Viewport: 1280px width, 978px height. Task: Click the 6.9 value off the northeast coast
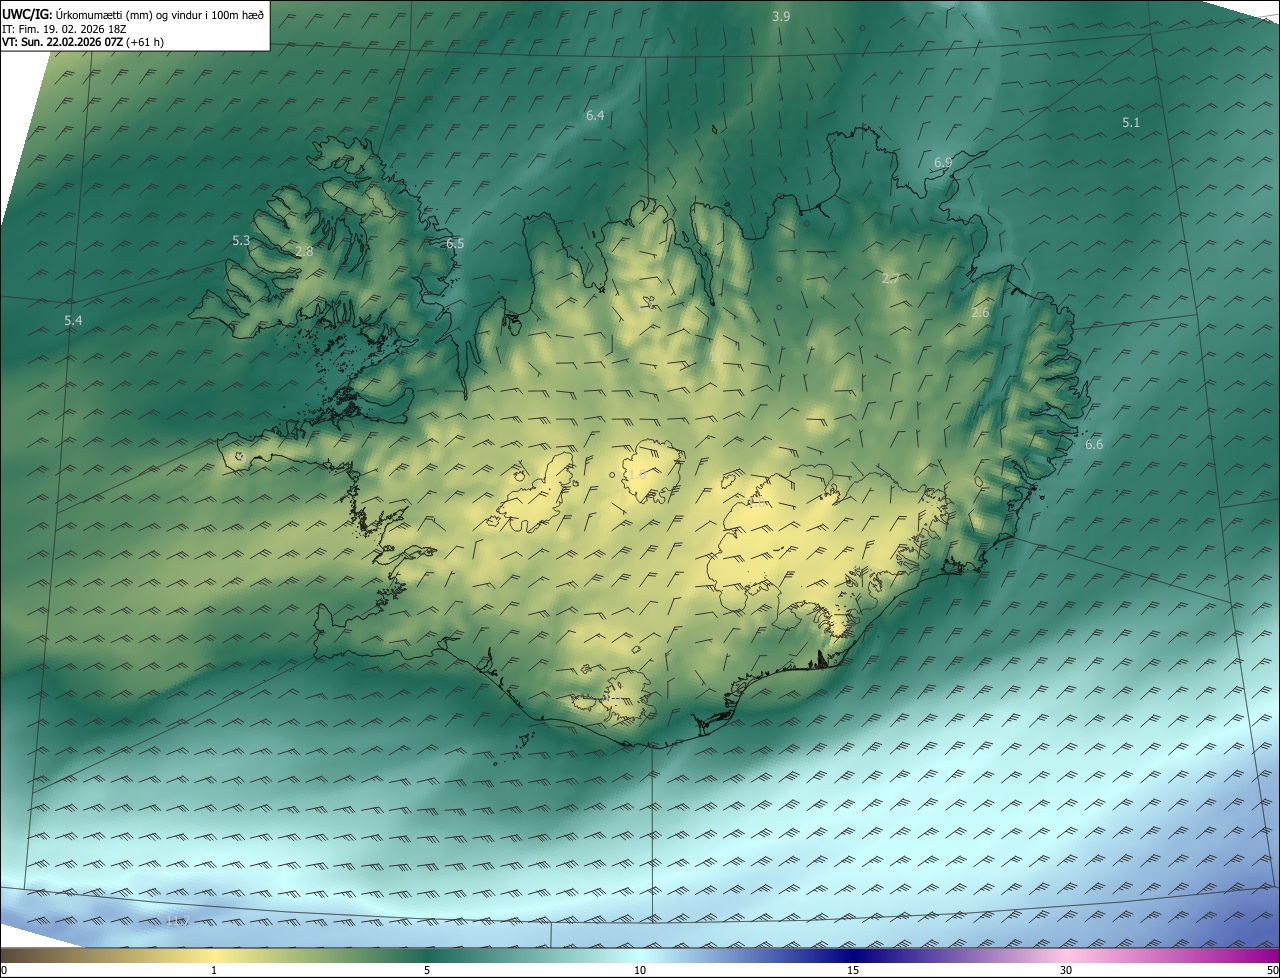[x=943, y=162]
